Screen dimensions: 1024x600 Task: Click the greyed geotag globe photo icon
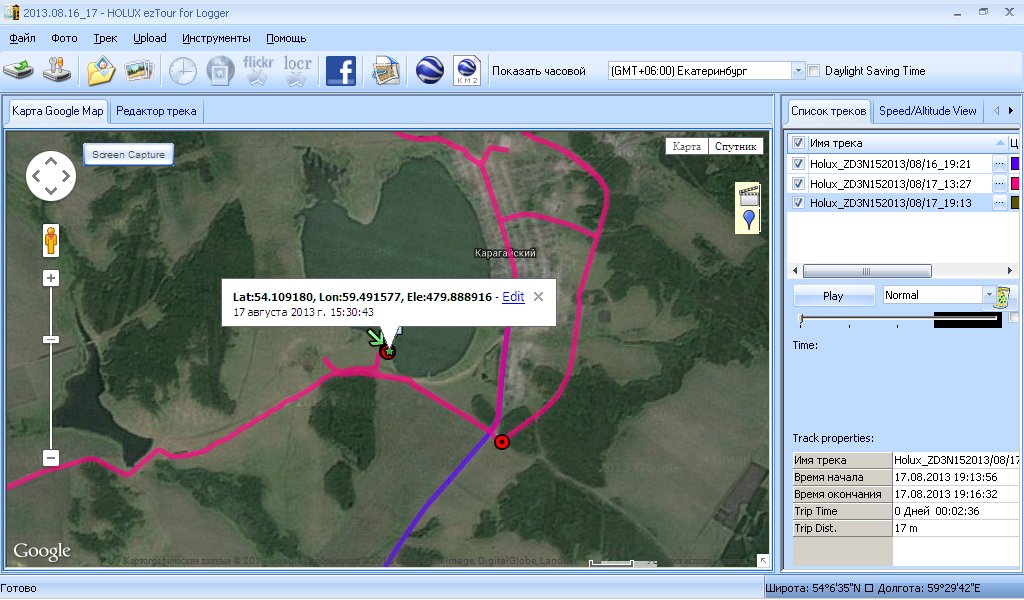221,71
